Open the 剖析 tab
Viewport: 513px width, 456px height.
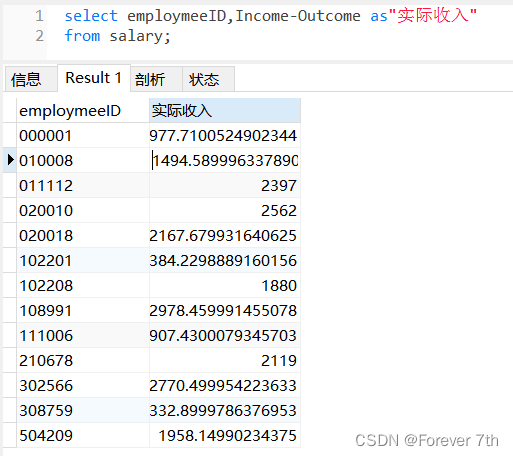(x=156, y=79)
